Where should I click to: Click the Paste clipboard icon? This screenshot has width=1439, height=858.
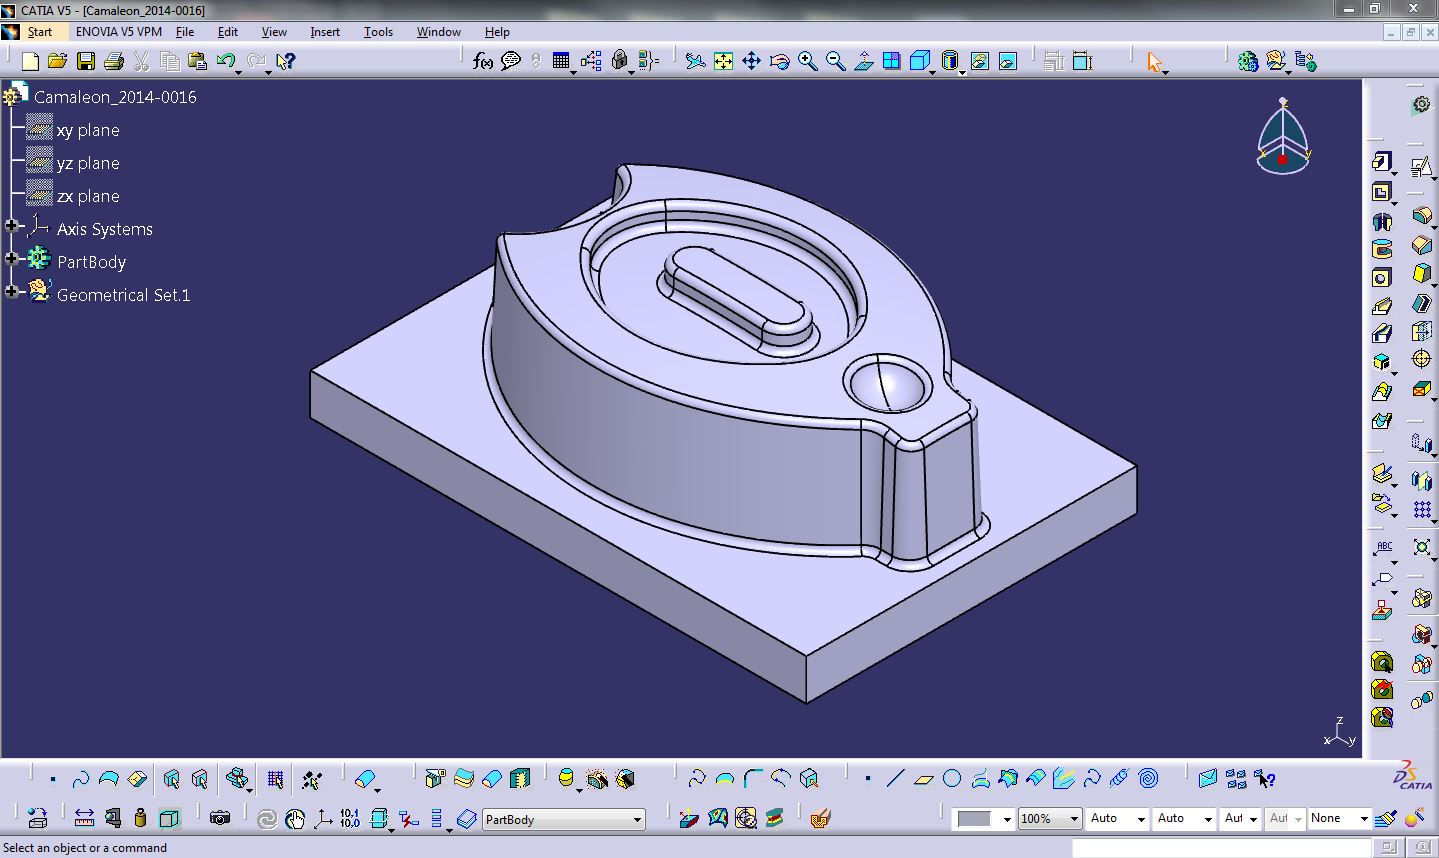click(197, 61)
